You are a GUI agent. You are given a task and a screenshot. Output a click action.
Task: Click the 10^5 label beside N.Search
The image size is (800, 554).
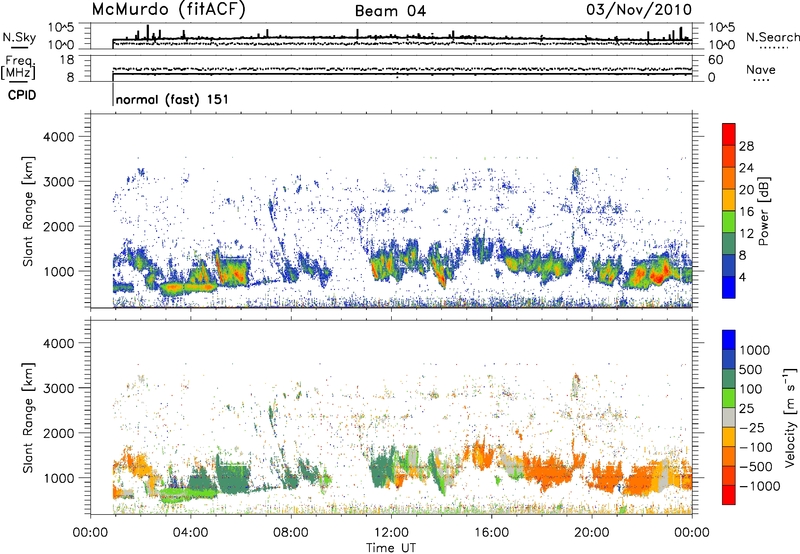(722, 27)
